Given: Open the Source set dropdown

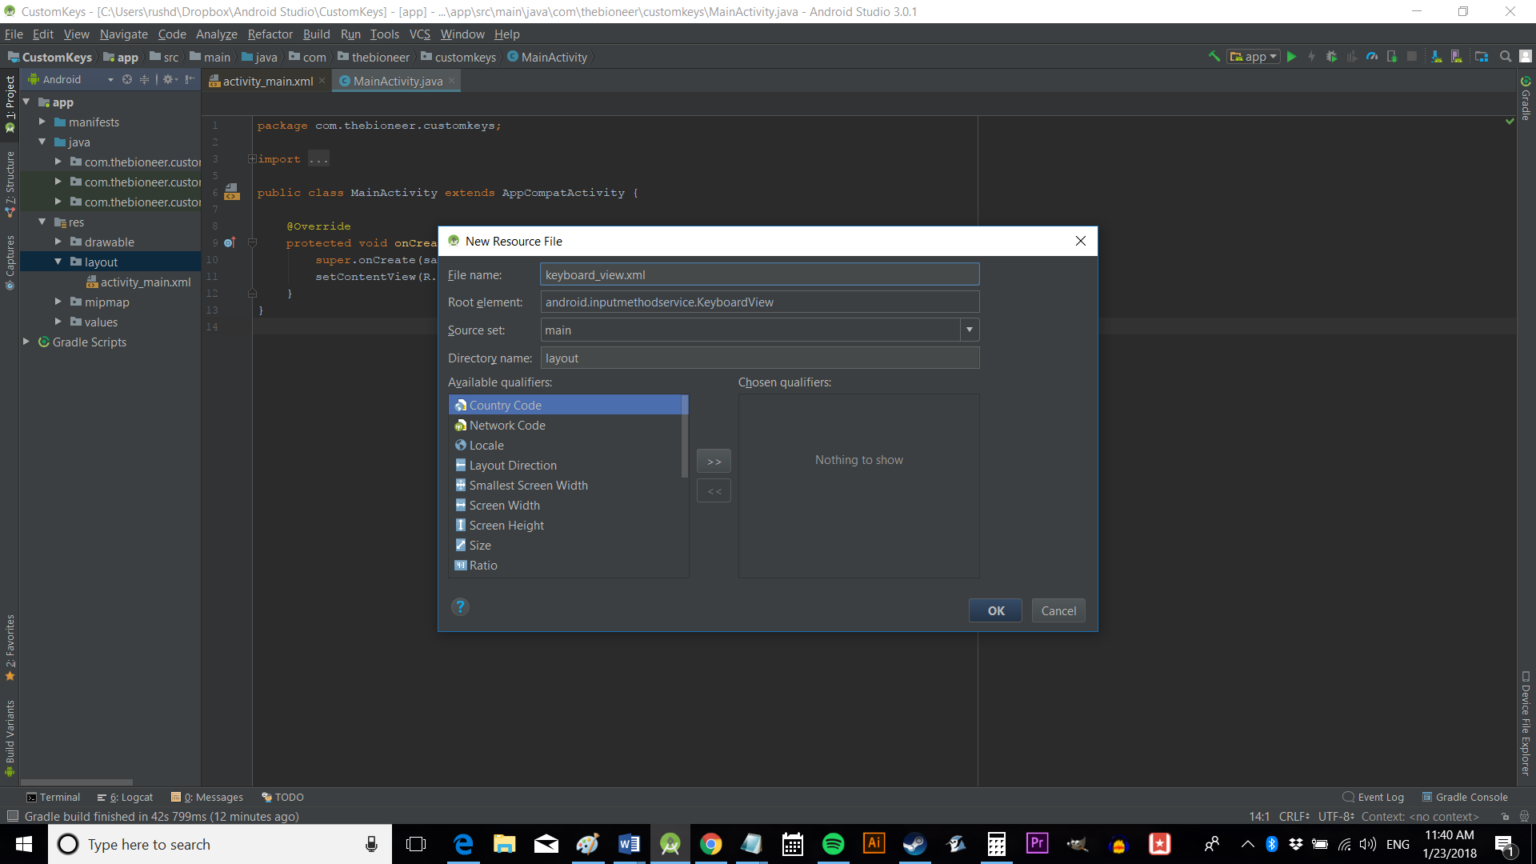Looking at the screenshot, I should (969, 330).
